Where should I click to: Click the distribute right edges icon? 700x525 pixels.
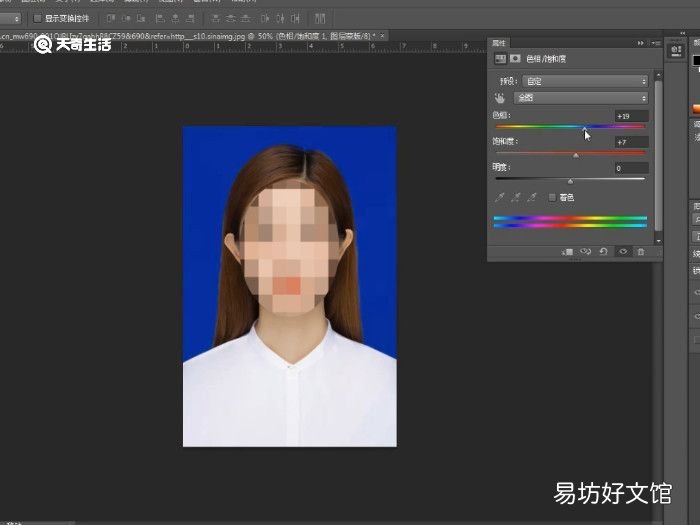[295, 18]
